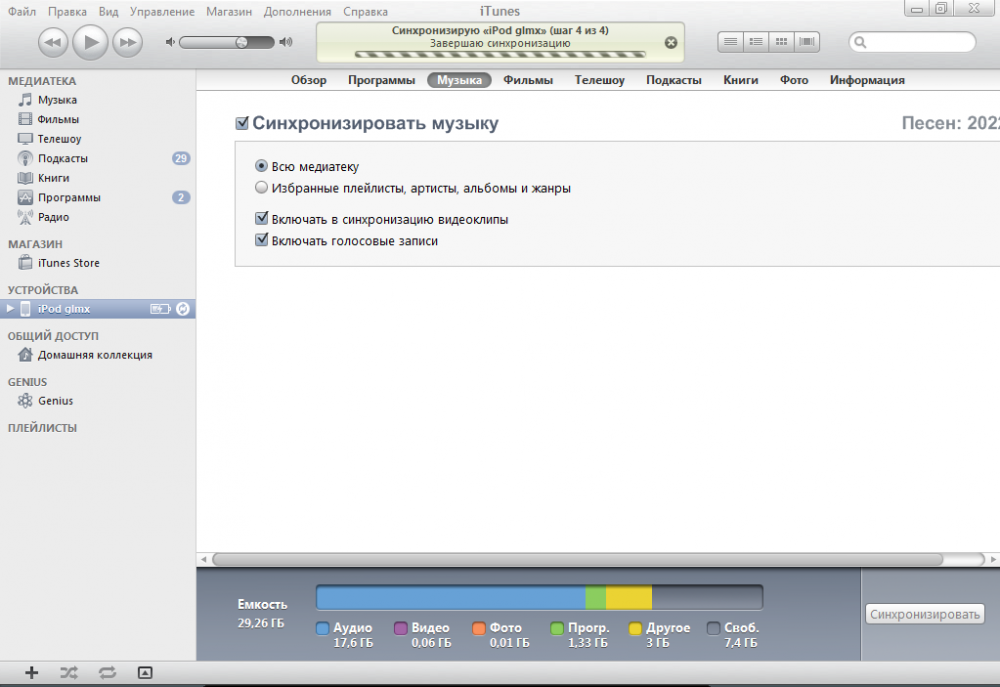Open the Правка menu
This screenshot has width=1000, height=687.
pos(67,11)
